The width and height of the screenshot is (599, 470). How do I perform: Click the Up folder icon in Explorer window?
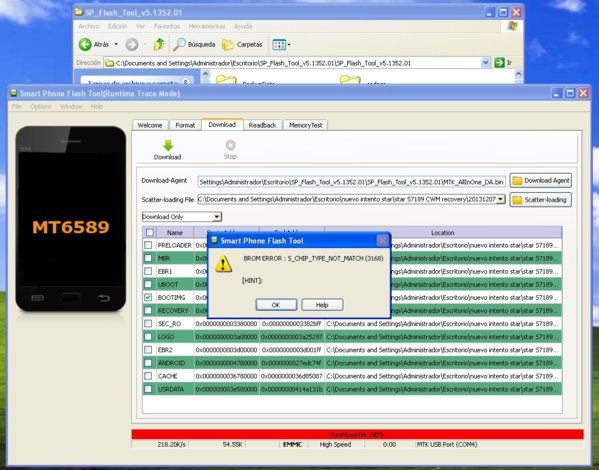(159, 45)
